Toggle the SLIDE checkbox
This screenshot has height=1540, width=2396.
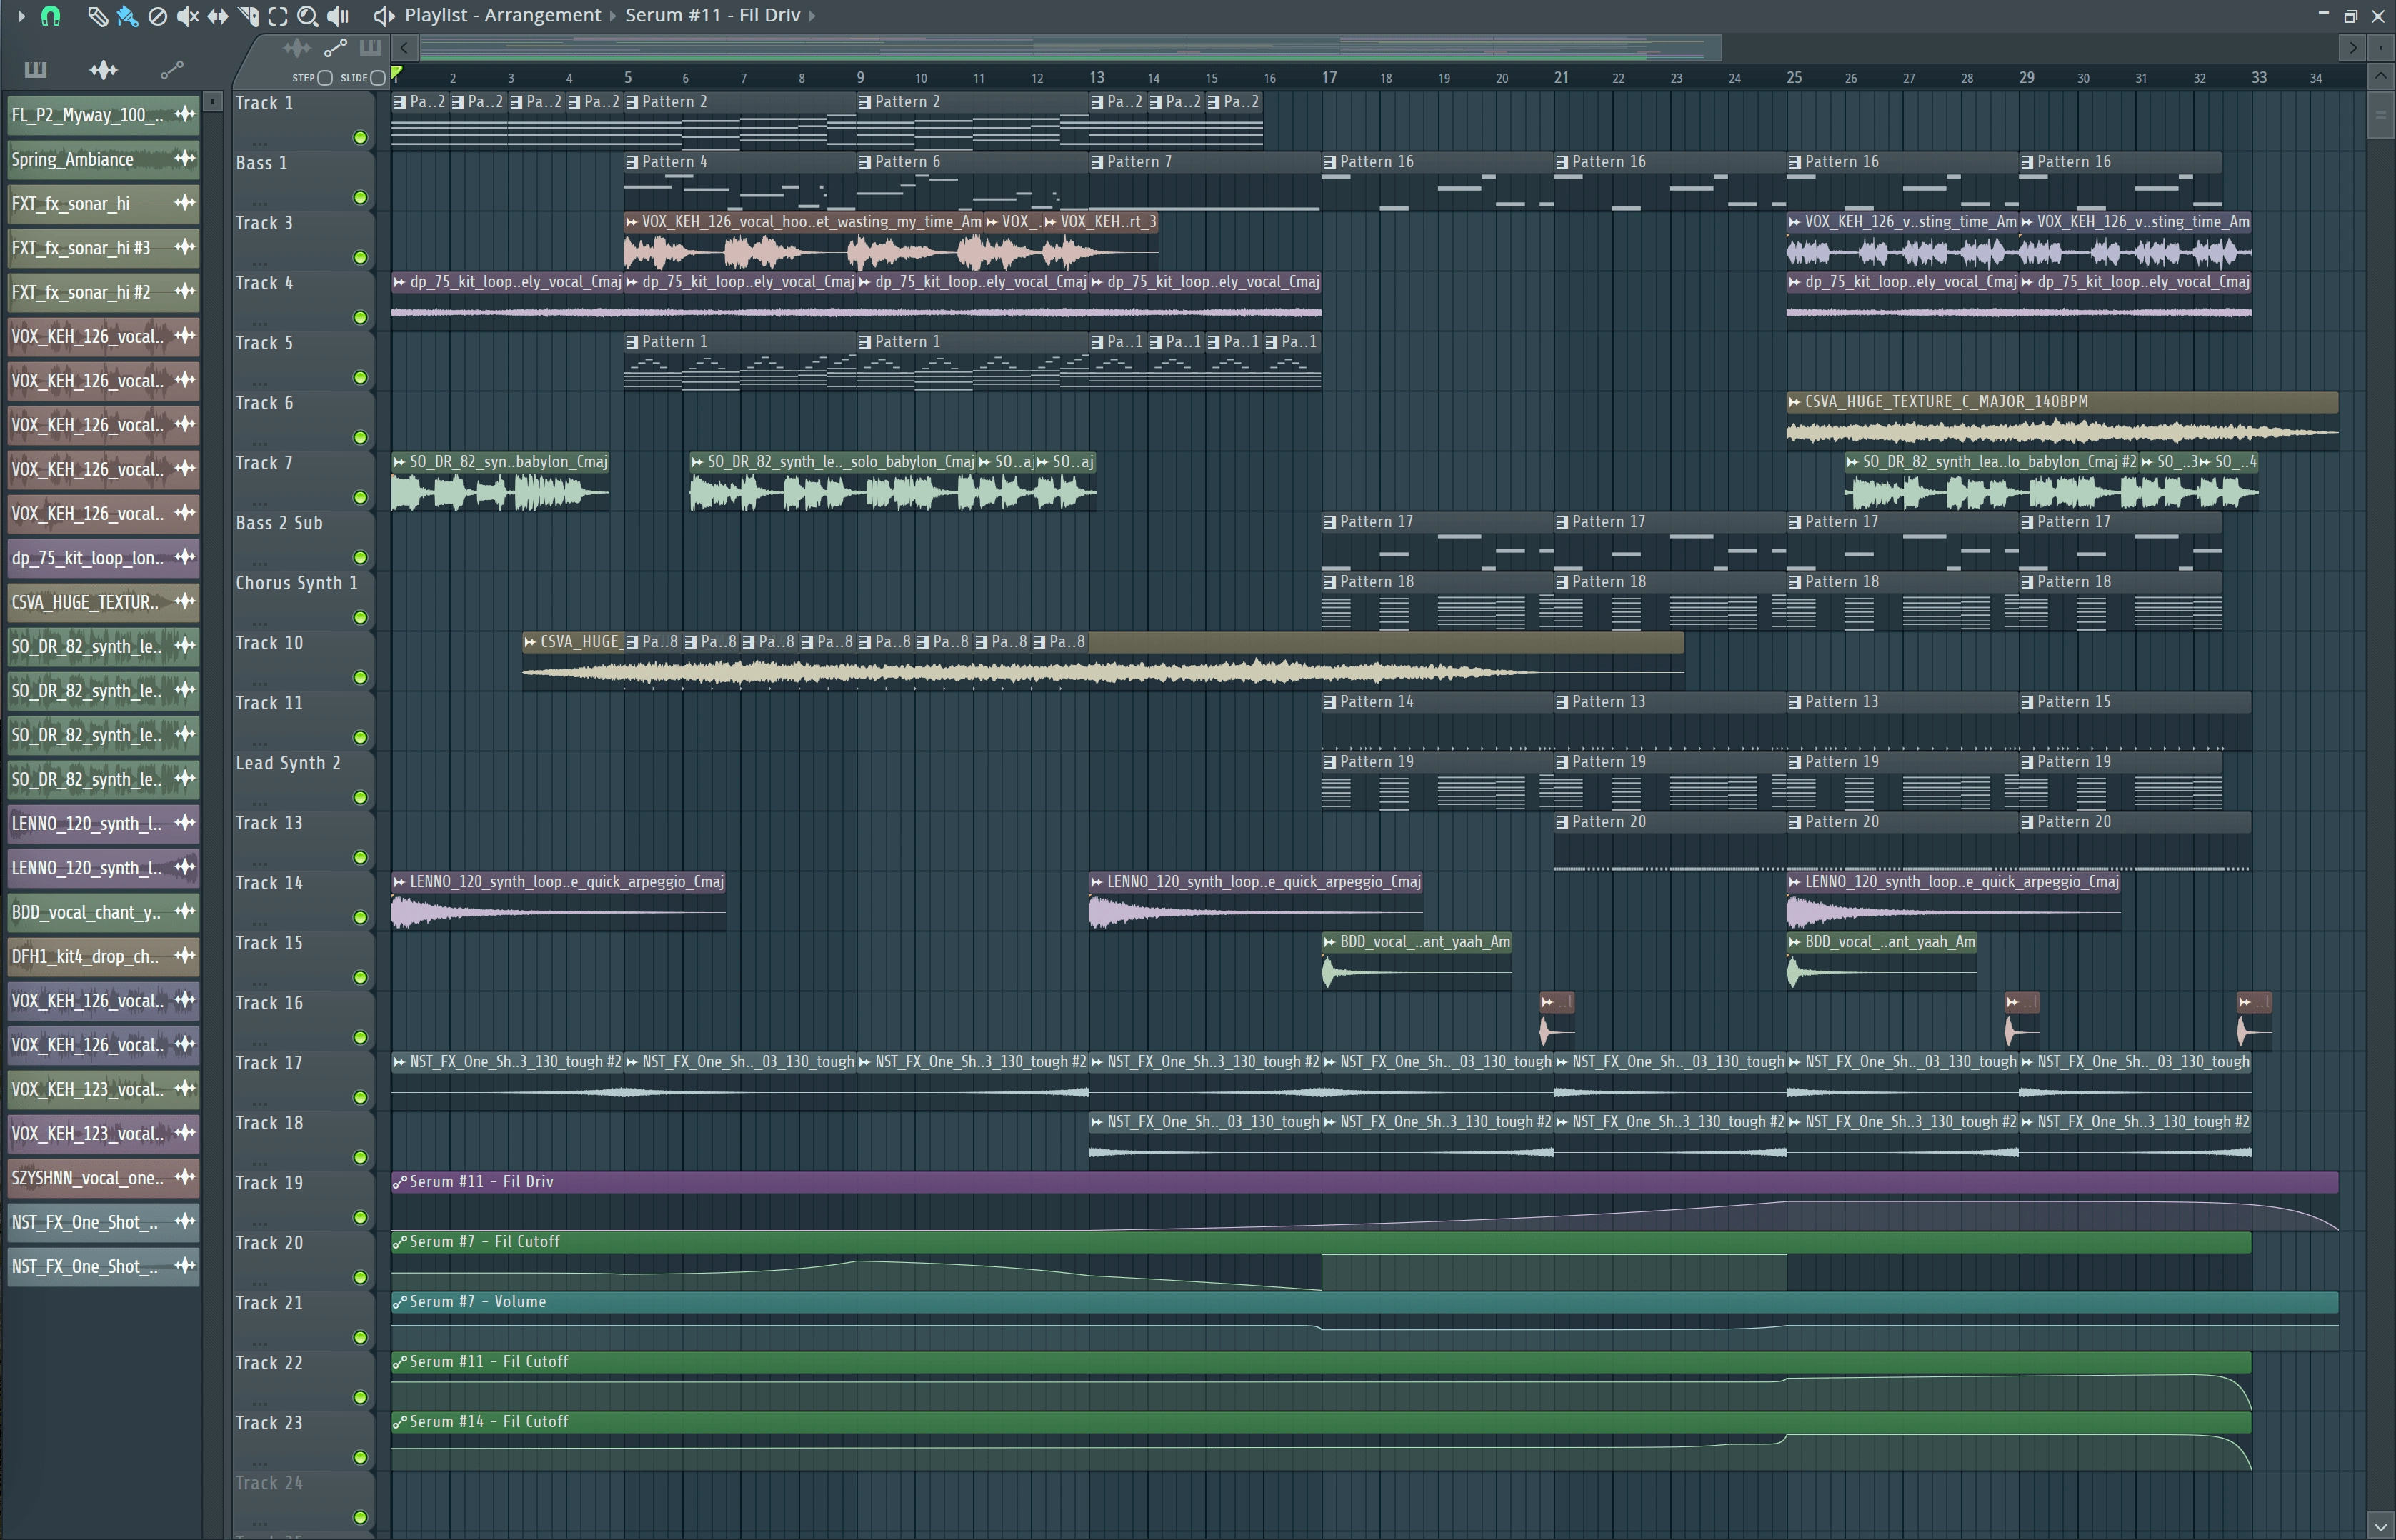pyautogui.click(x=377, y=78)
